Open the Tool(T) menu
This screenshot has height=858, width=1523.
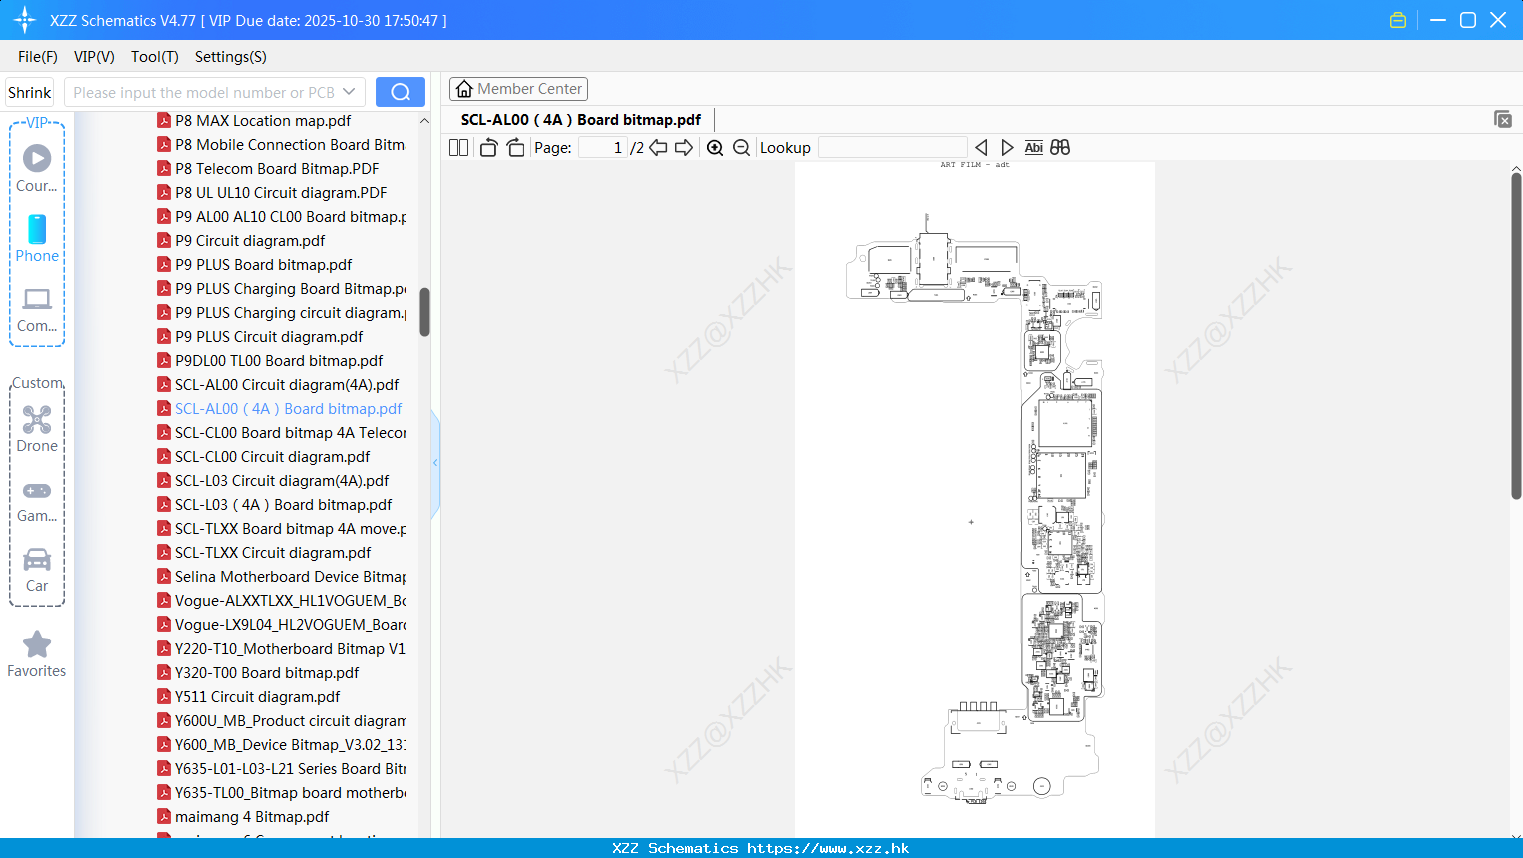point(155,57)
